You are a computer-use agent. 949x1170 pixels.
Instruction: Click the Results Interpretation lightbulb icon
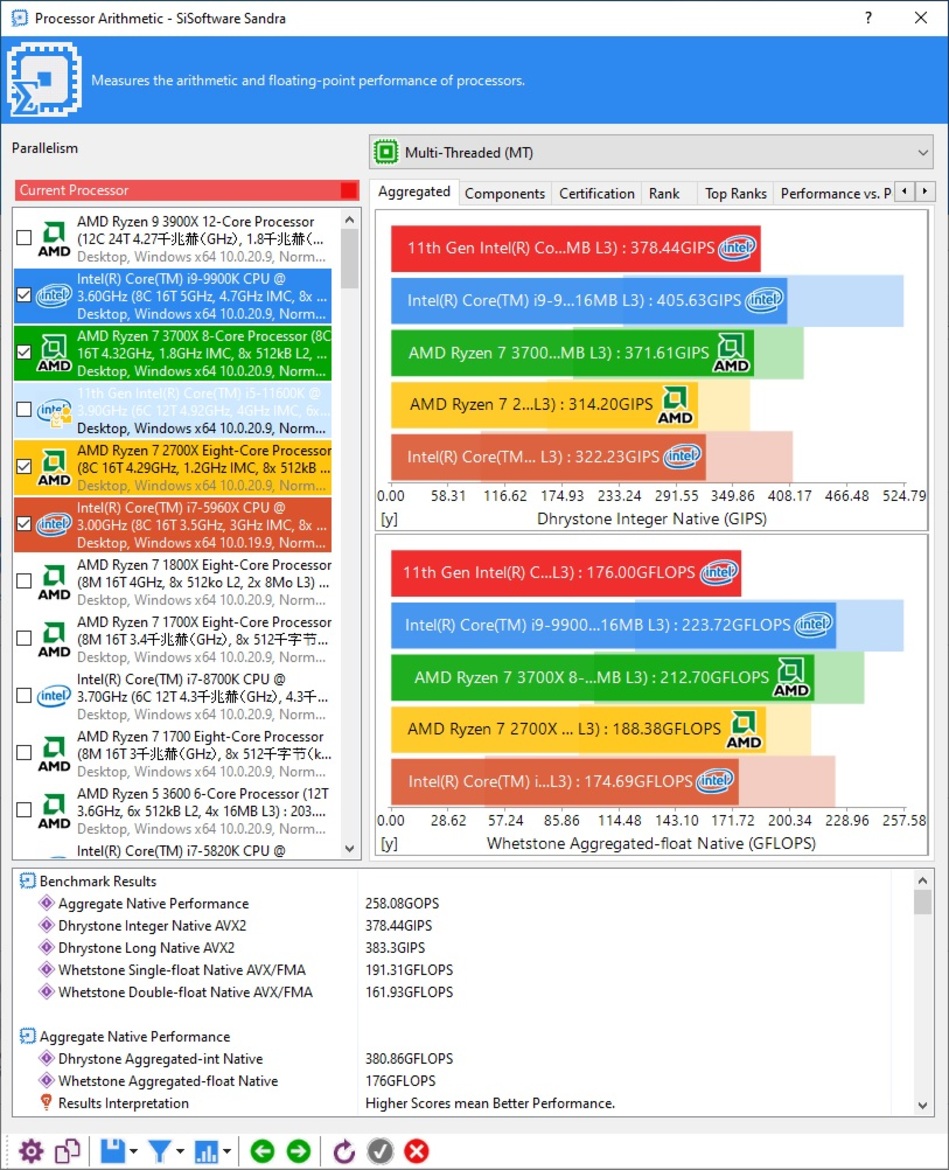pos(46,1103)
